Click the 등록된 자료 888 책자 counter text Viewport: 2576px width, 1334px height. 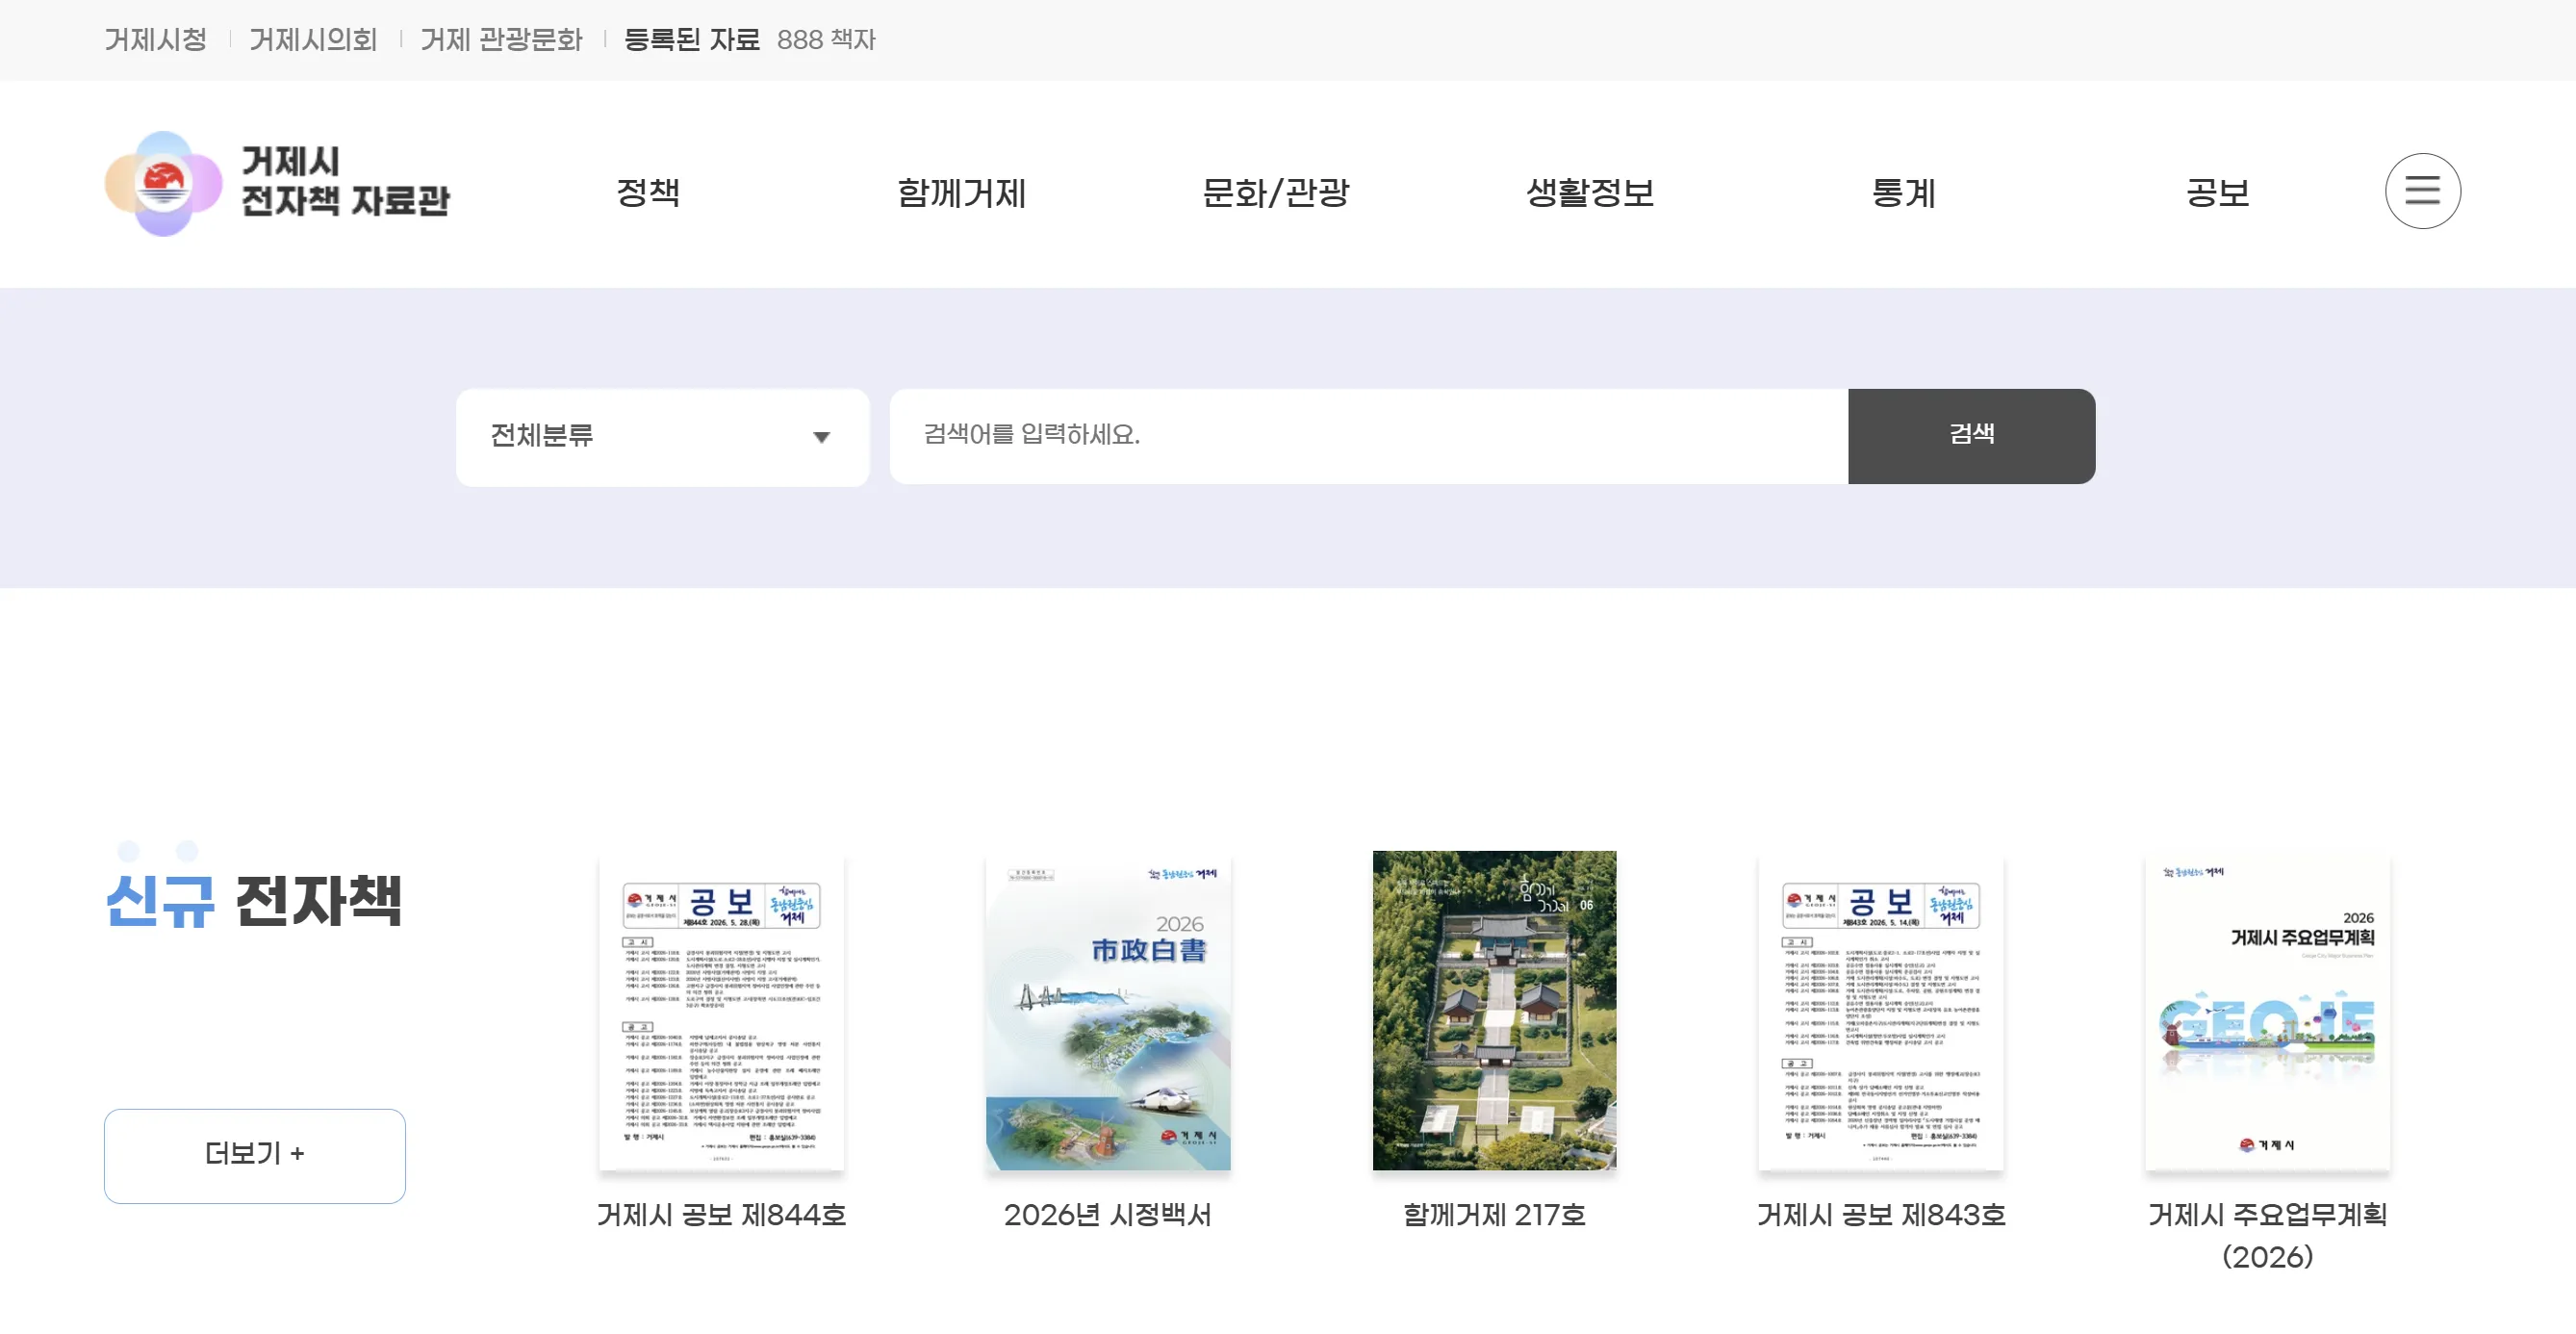[x=749, y=40]
